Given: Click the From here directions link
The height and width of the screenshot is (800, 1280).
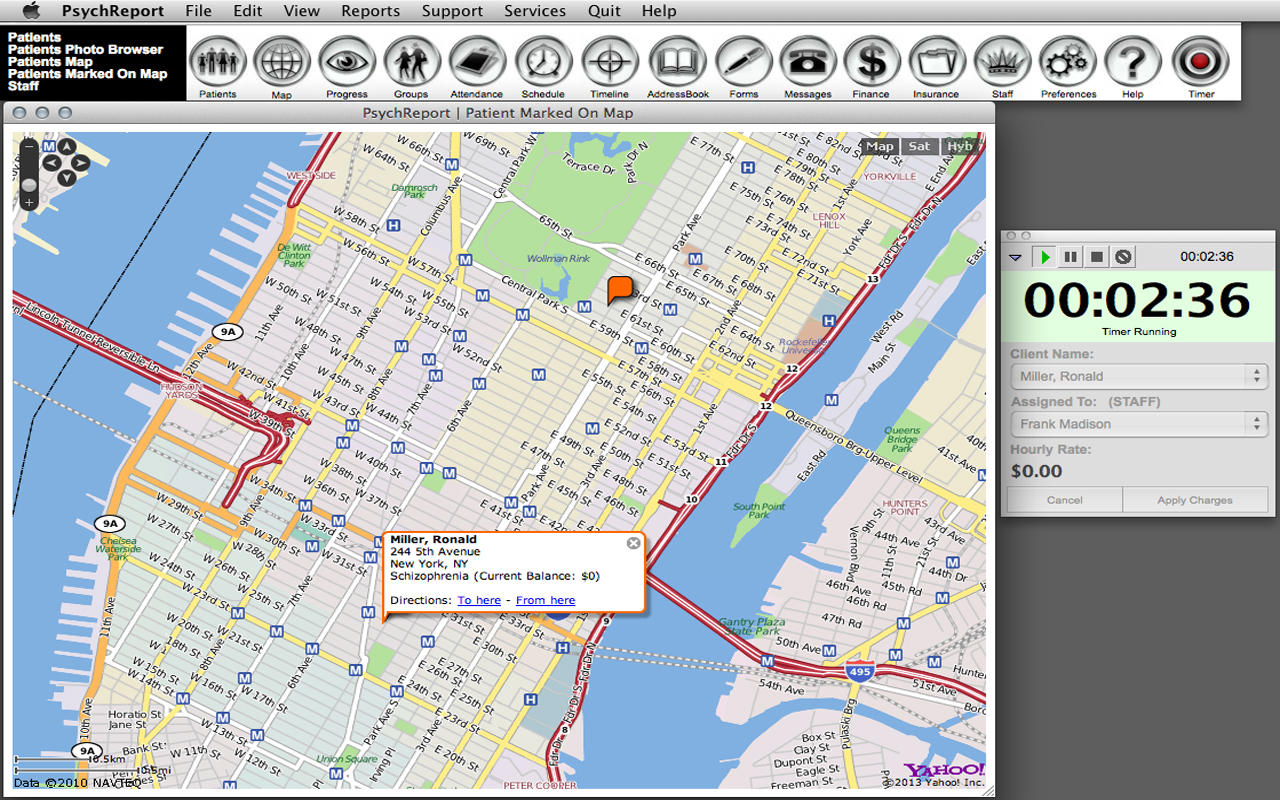Looking at the screenshot, I should point(546,600).
